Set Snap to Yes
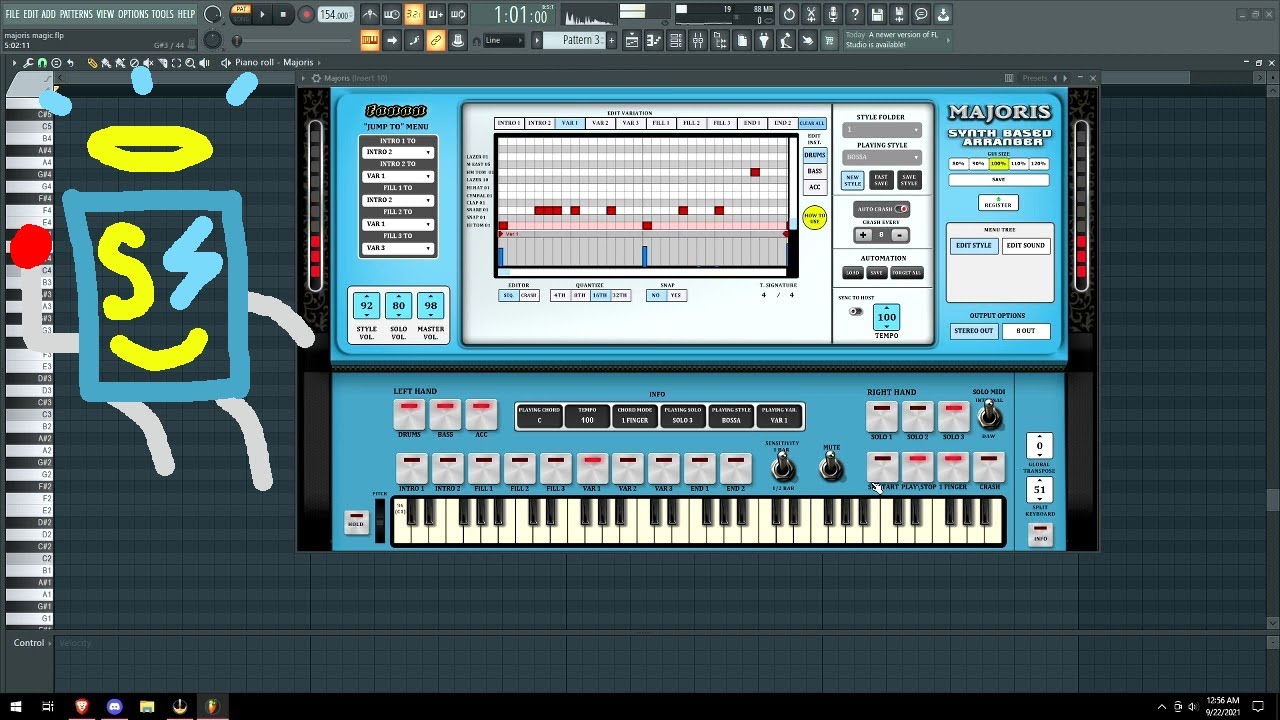This screenshot has width=1280, height=720. tap(675, 295)
